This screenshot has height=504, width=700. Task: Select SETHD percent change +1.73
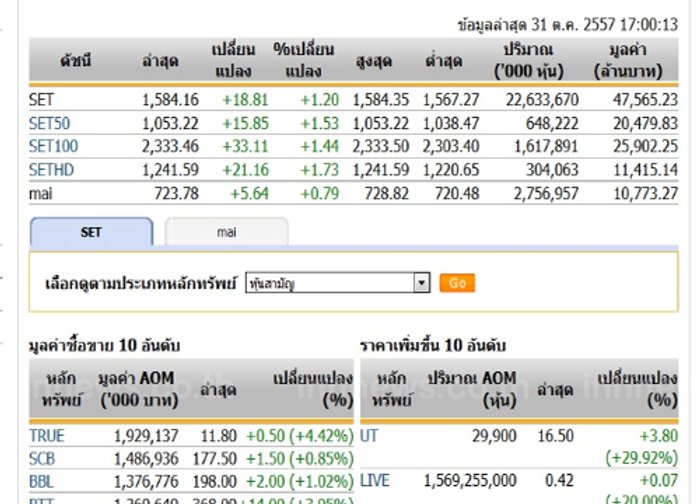tap(320, 170)
